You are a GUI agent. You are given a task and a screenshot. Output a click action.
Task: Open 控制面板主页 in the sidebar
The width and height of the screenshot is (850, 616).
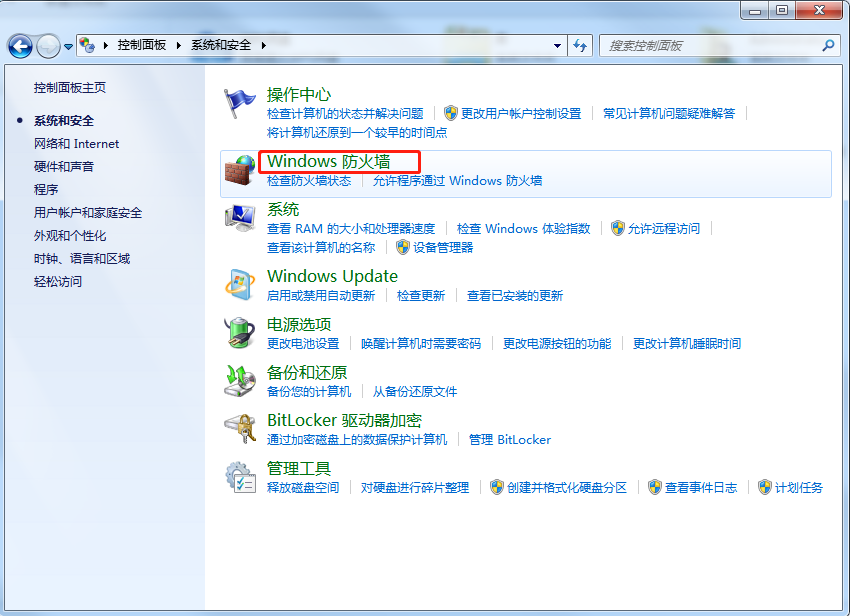pos(70,87)
